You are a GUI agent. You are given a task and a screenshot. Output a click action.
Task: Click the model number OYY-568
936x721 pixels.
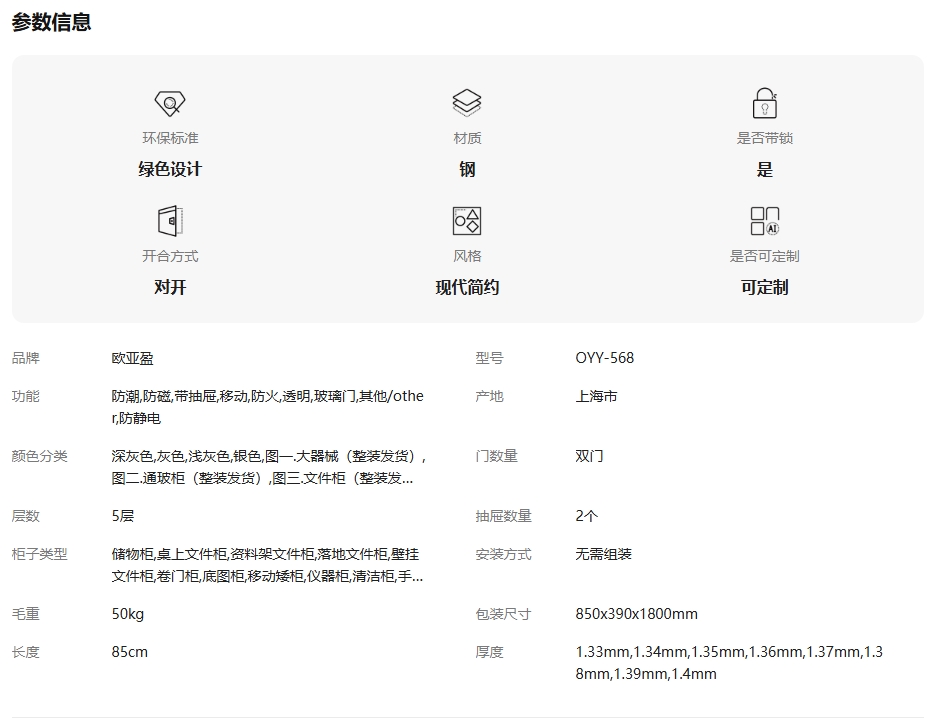pyautogui.click(x=605, y=358)
